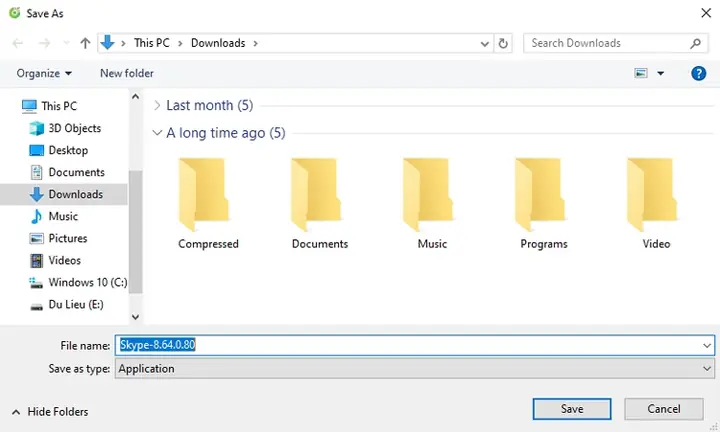The image size is (720, 432).
Task: Expand chevron after Downloads breadcrumb
Action: tap(255, 43)
